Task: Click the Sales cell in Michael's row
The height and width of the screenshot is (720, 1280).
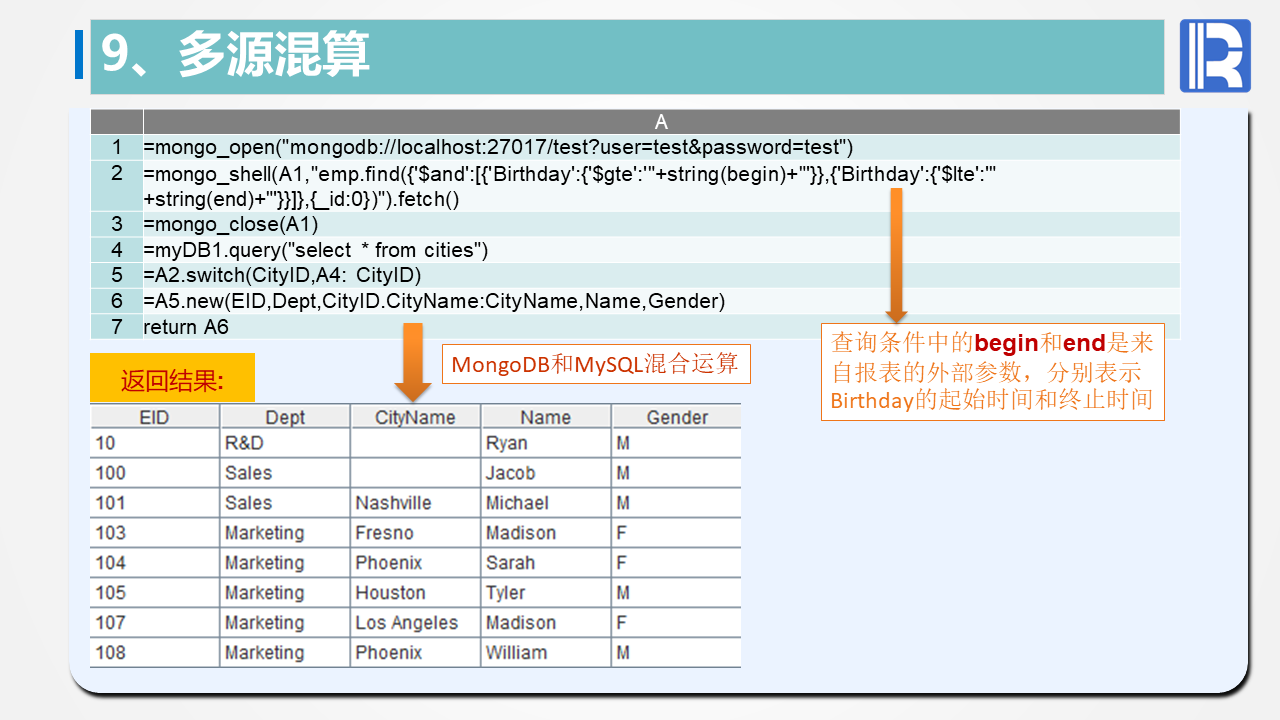Action: click(x=286, y=503)
